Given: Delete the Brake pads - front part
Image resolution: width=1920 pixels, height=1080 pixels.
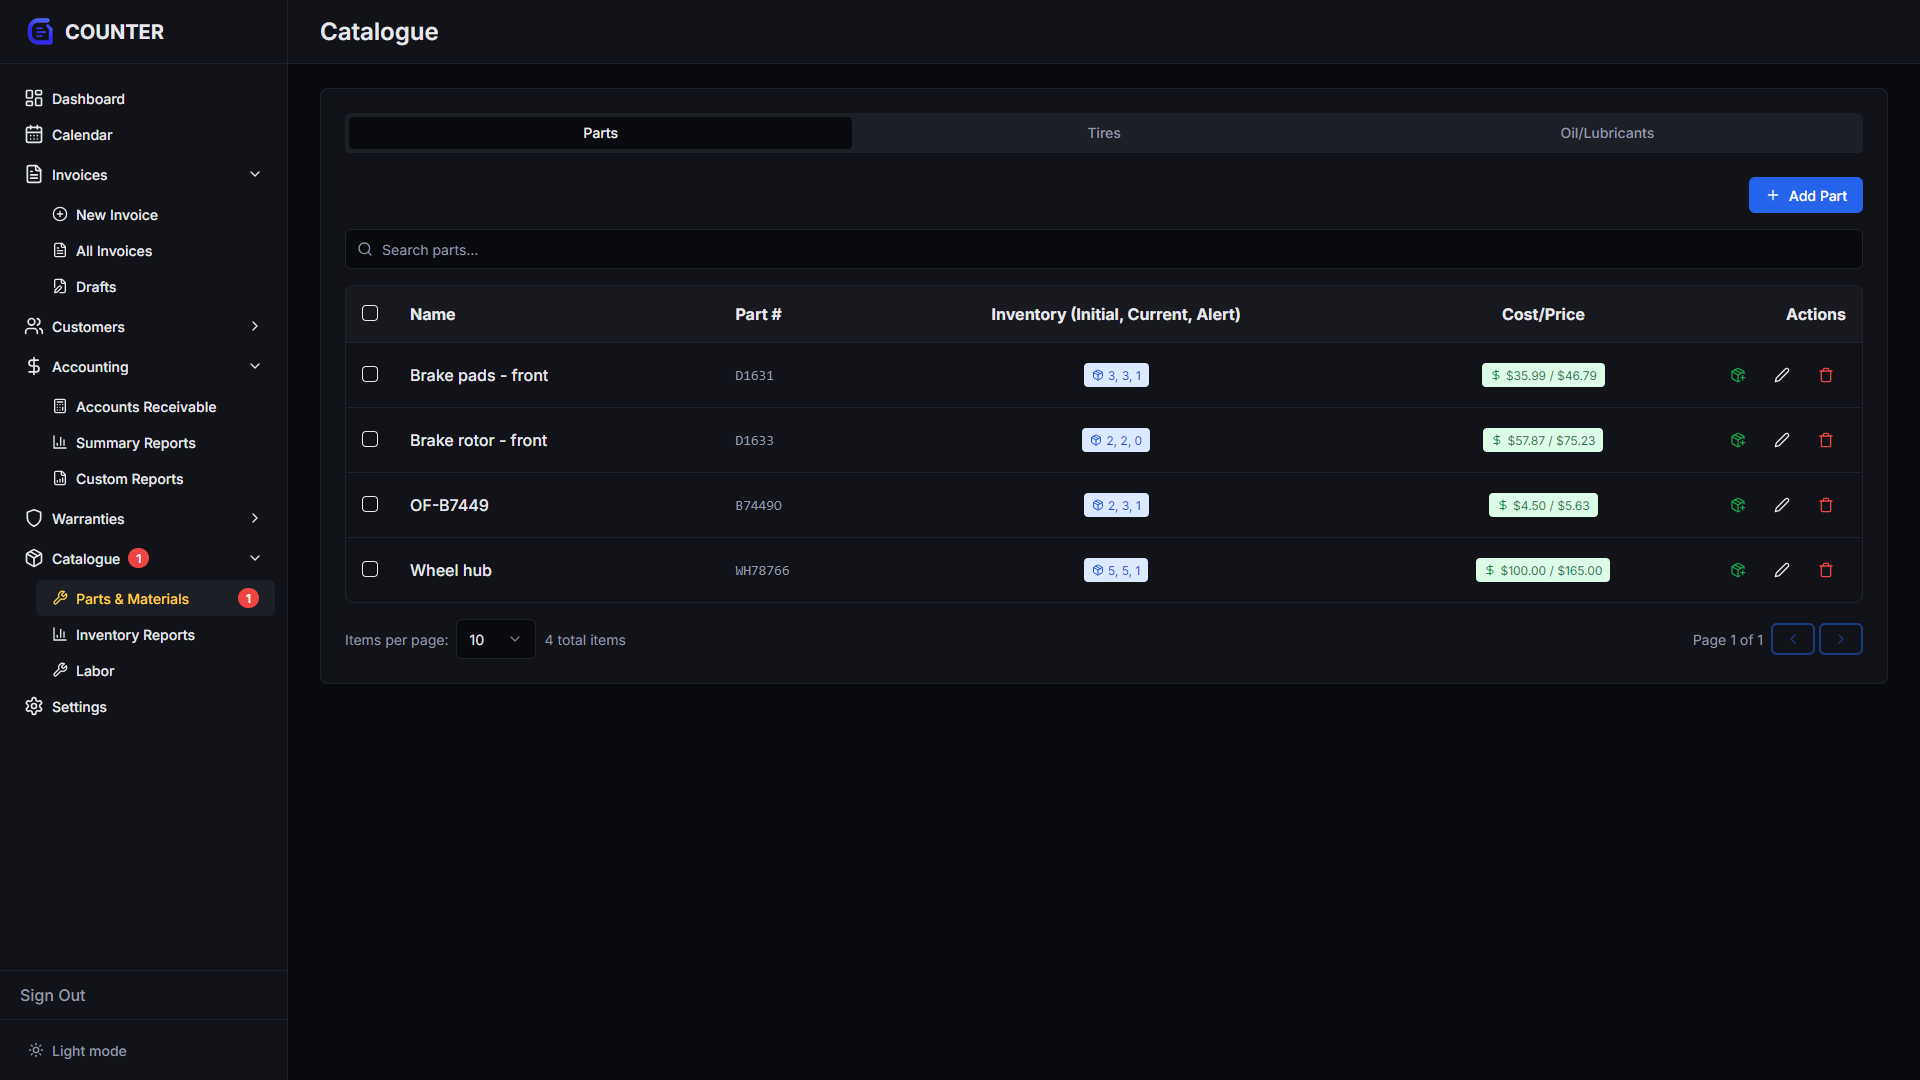Looking at the screenshot, I should (1826, 375).
